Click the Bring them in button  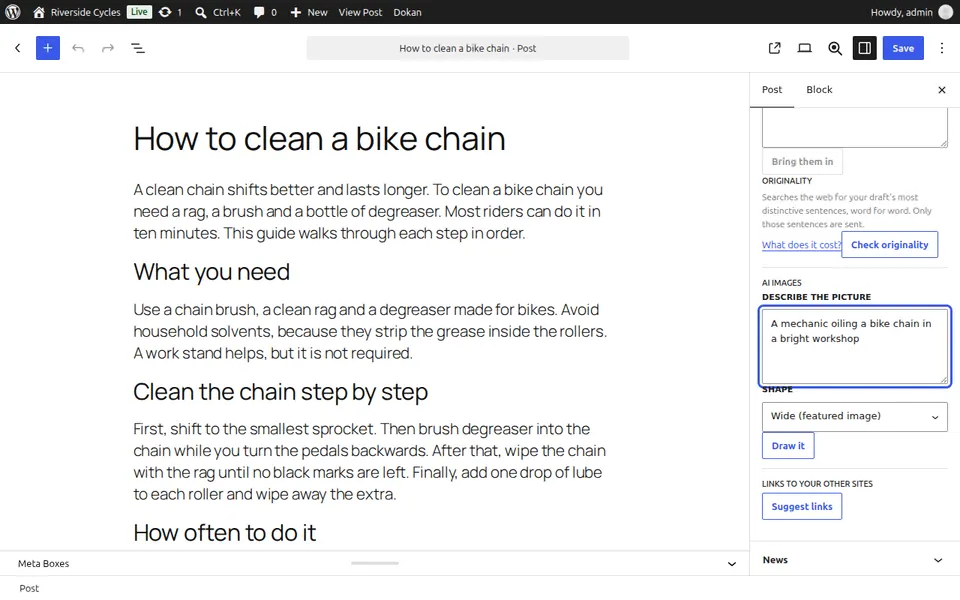point(802,162)
